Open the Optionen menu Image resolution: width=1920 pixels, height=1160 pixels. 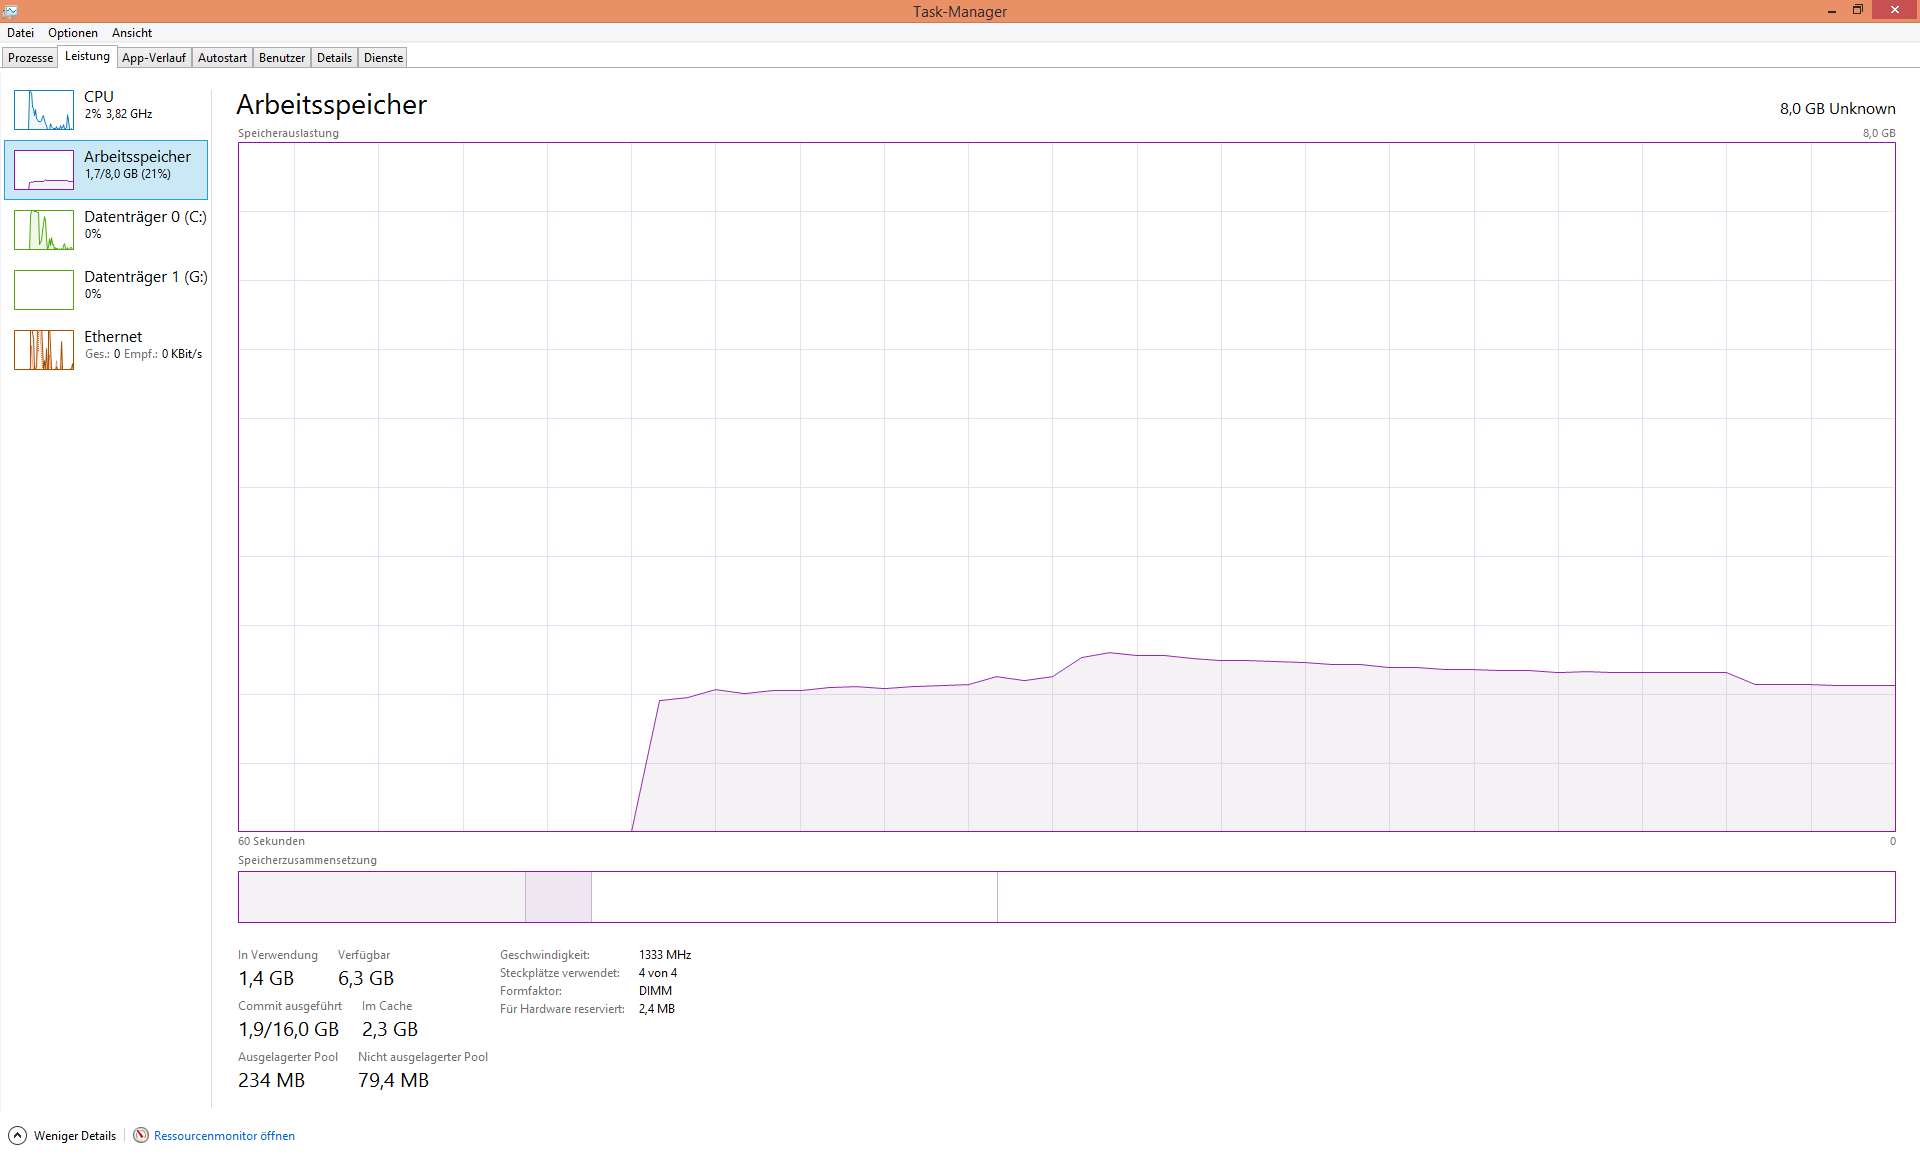(73, 33)
